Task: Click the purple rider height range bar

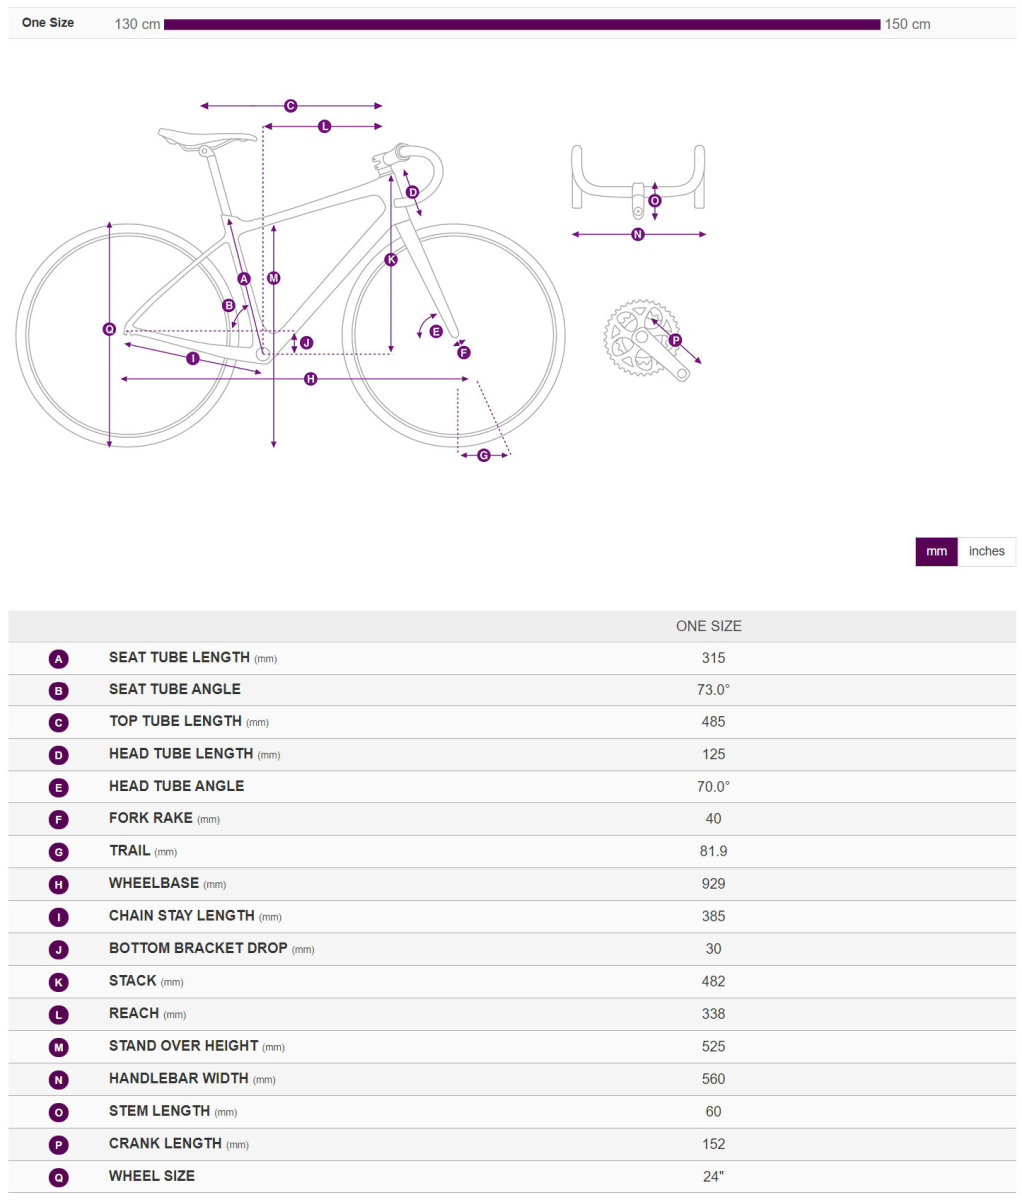Action: (522, 24)
